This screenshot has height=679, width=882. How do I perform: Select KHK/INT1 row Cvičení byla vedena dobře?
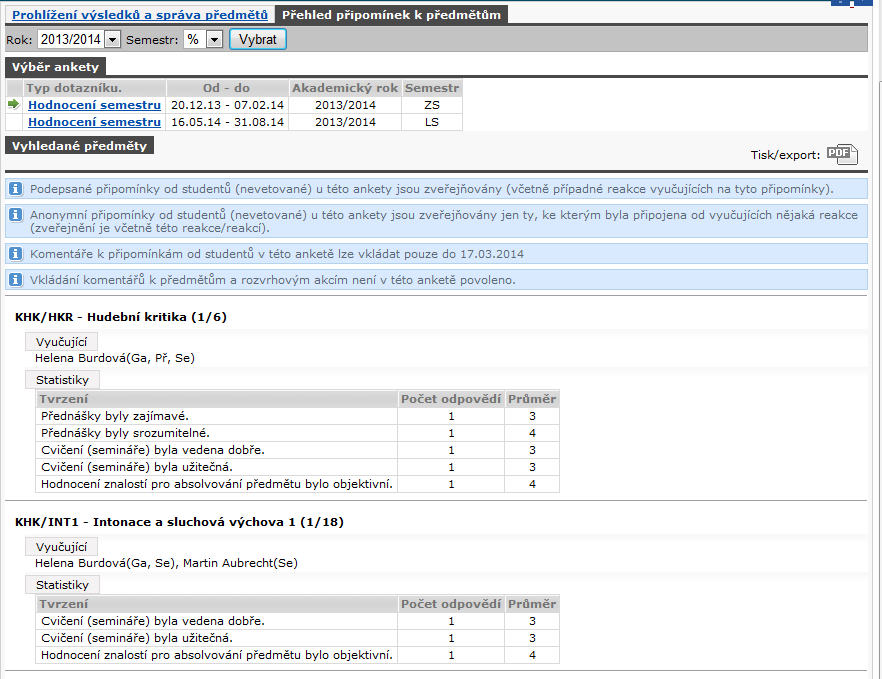click(298, 621)
